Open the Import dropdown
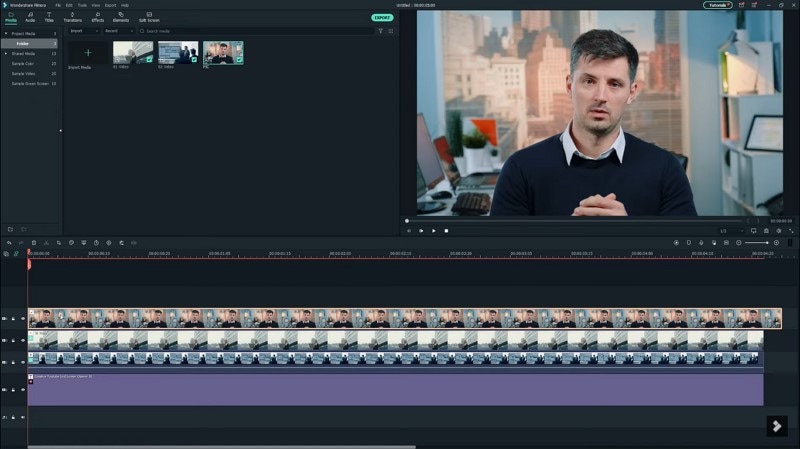 (x=84, y=31)
